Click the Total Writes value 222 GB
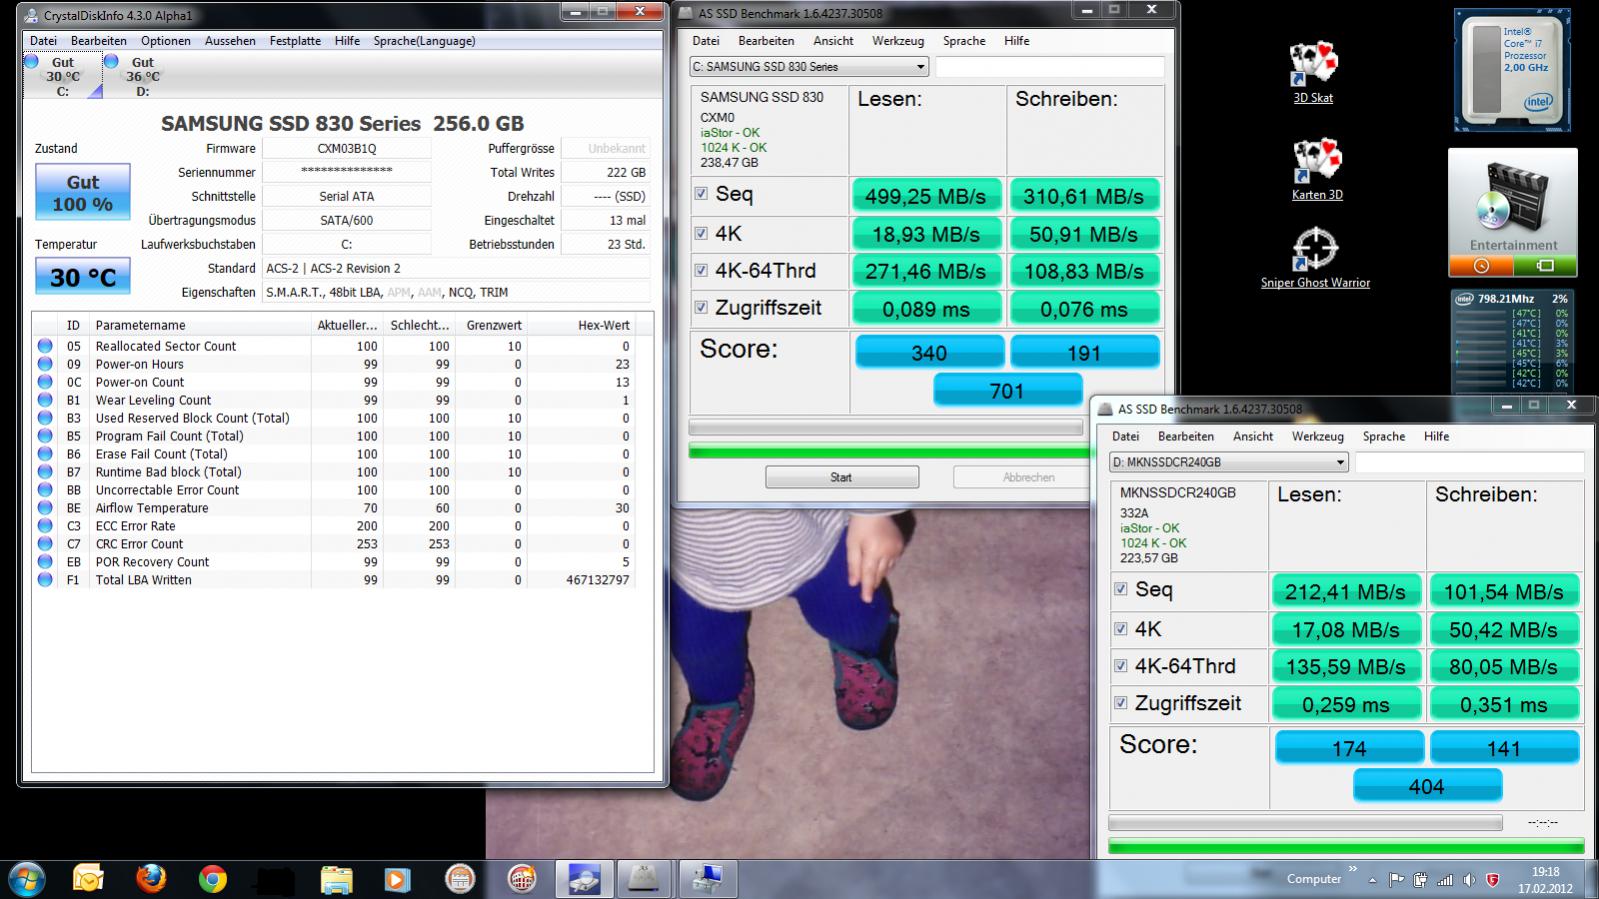This screenshot has width=1599, height=899. point(606,172)
